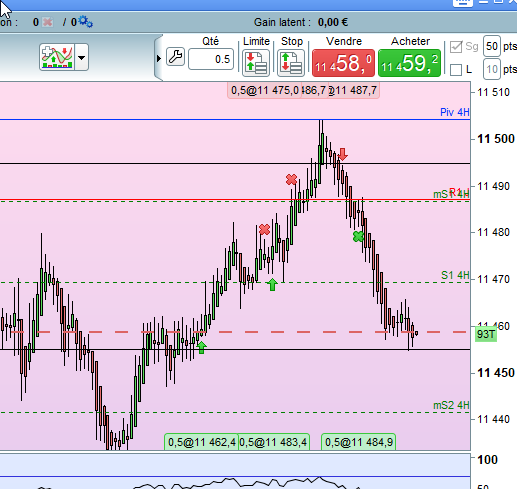
Task: Click the S1 4H support label
Action: [x=455, y=275]
